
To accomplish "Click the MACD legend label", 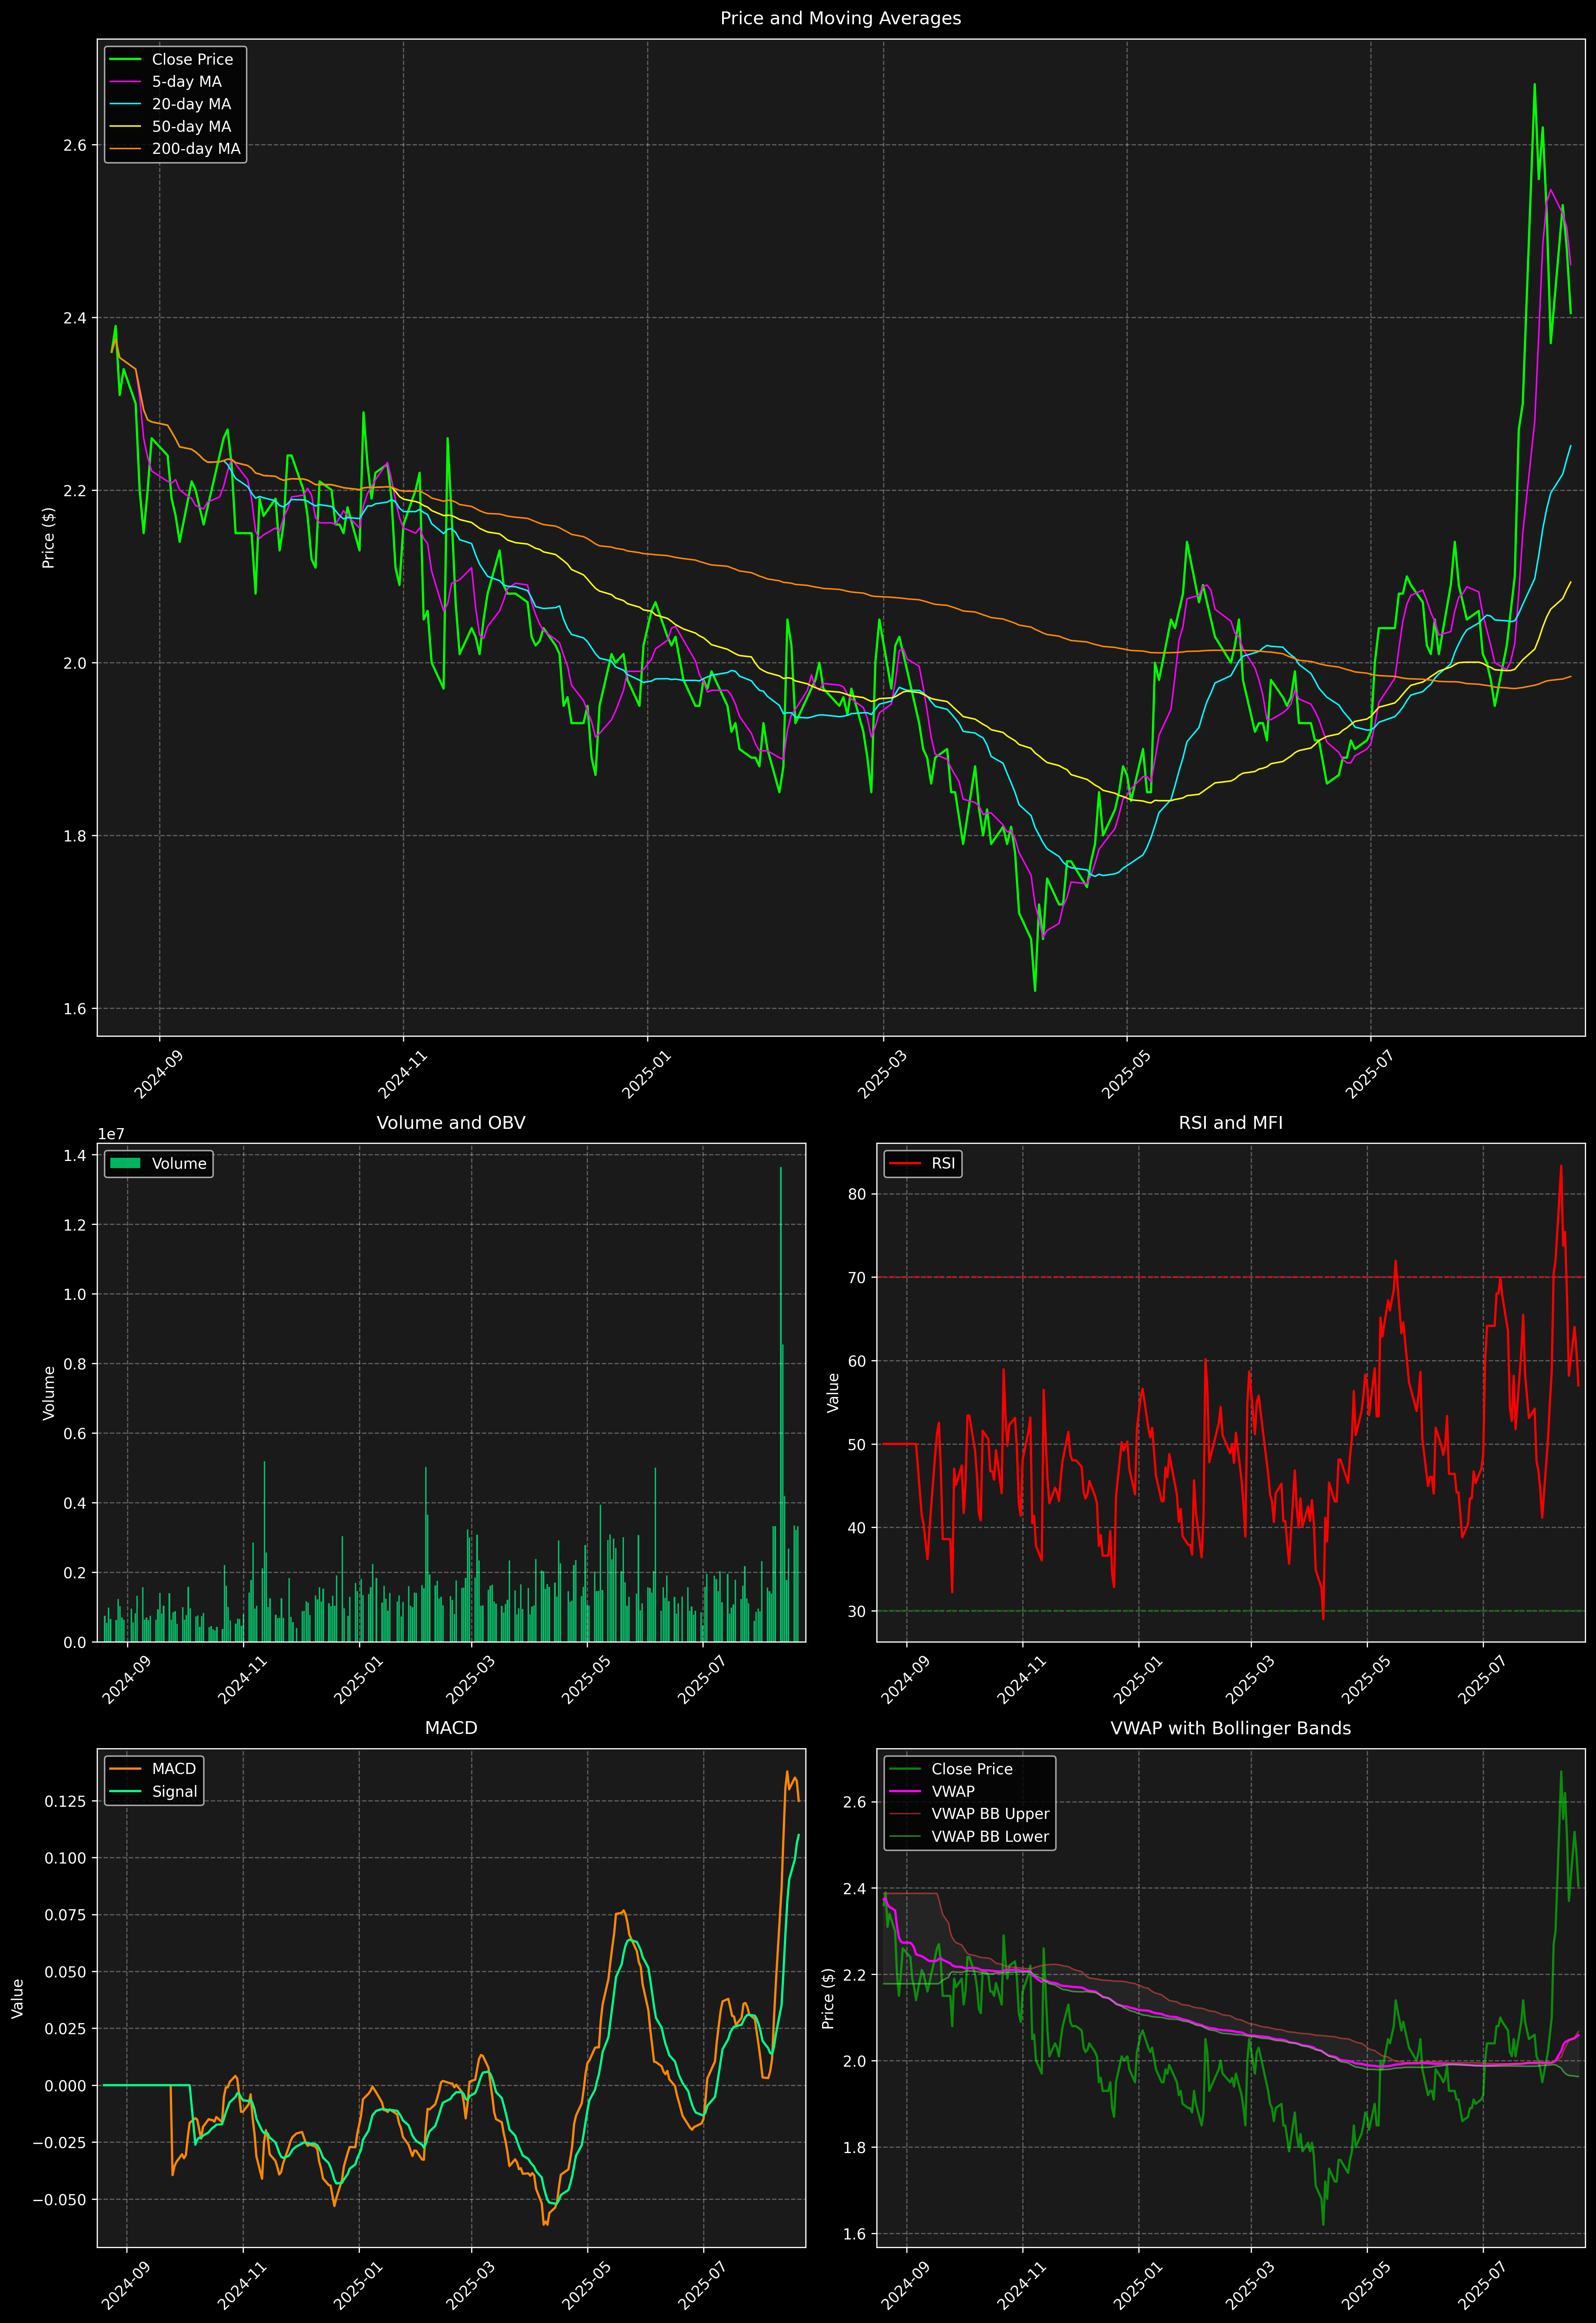I will click(173, 1769).
